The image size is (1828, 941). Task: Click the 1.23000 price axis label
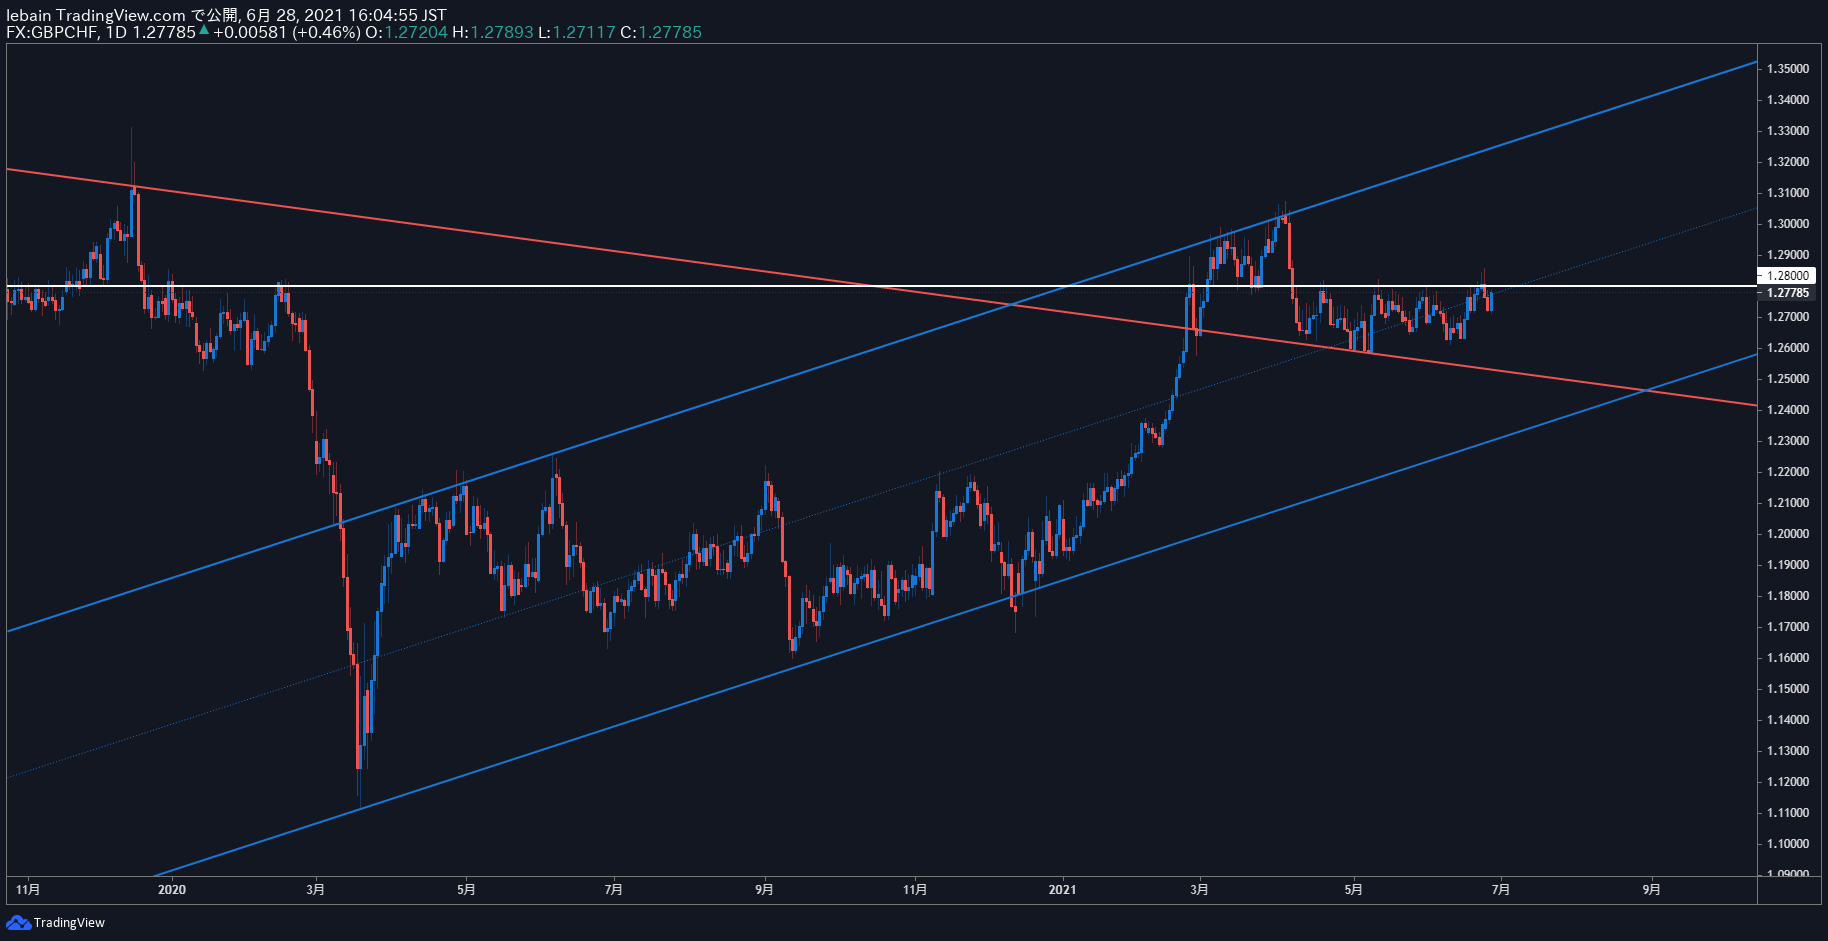1788,441
